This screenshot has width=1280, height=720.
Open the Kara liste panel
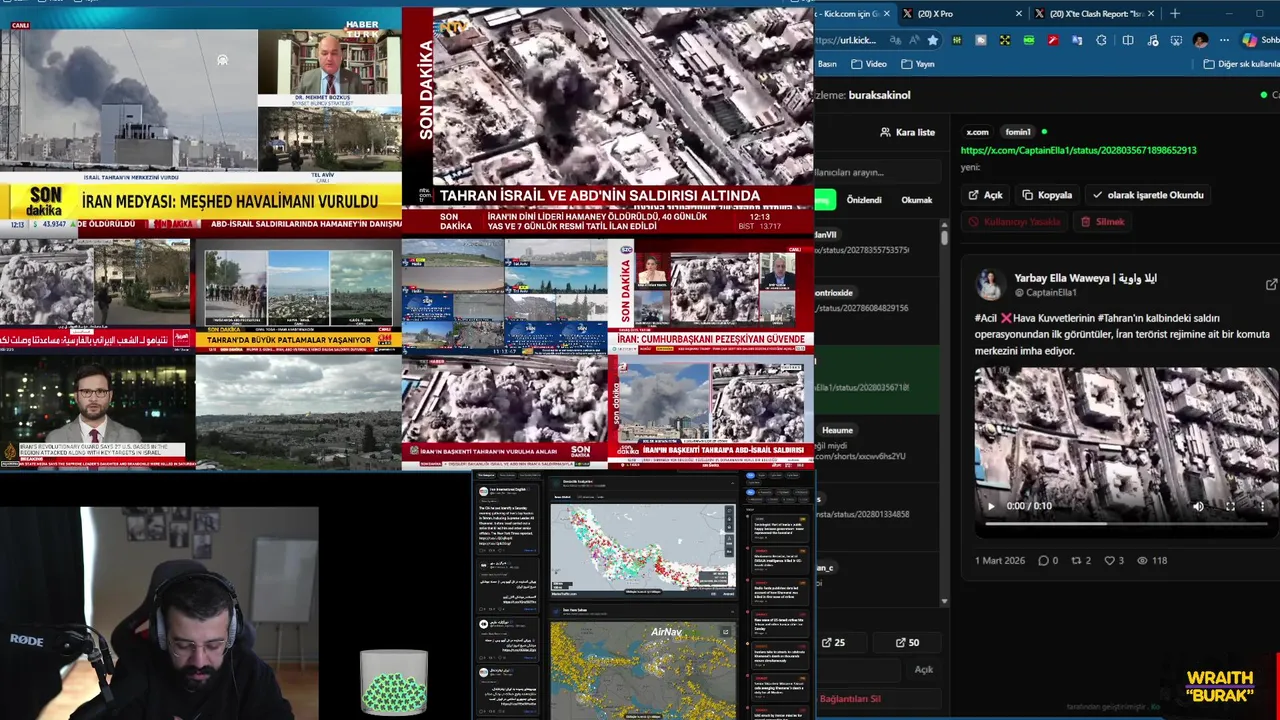[x=907, y=132]
